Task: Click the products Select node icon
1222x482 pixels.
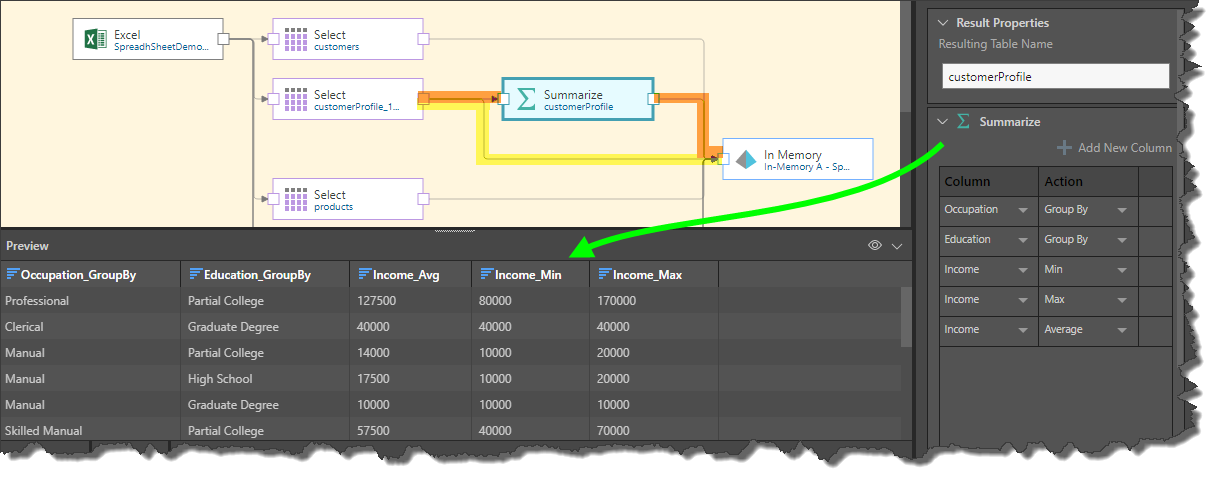Action: pyautogui.click(x=295, y=200)
